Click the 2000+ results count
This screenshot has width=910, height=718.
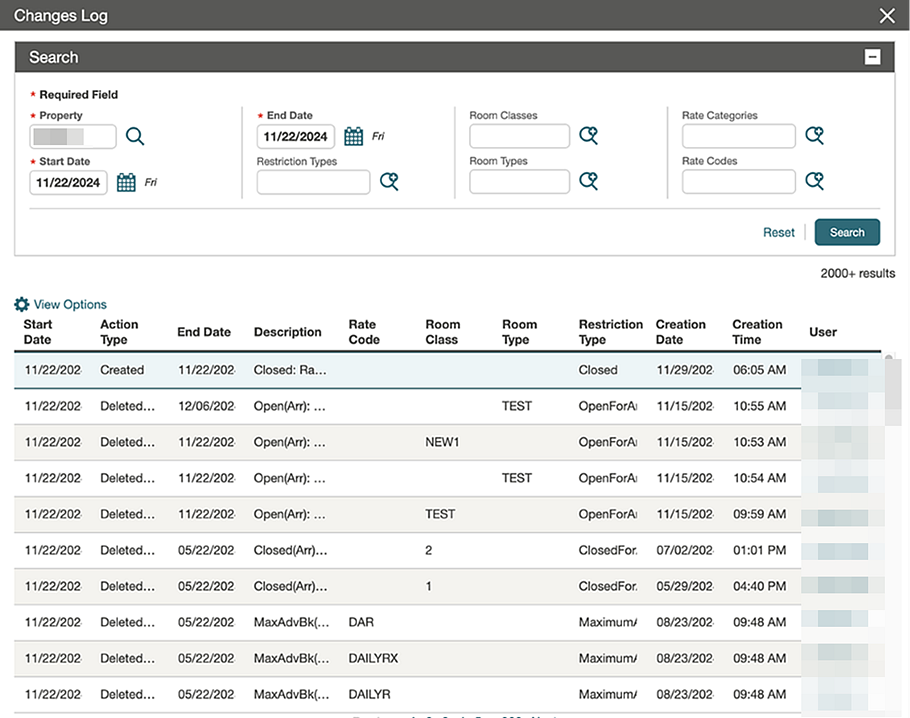pyautogui.click(x=857, y=273)
